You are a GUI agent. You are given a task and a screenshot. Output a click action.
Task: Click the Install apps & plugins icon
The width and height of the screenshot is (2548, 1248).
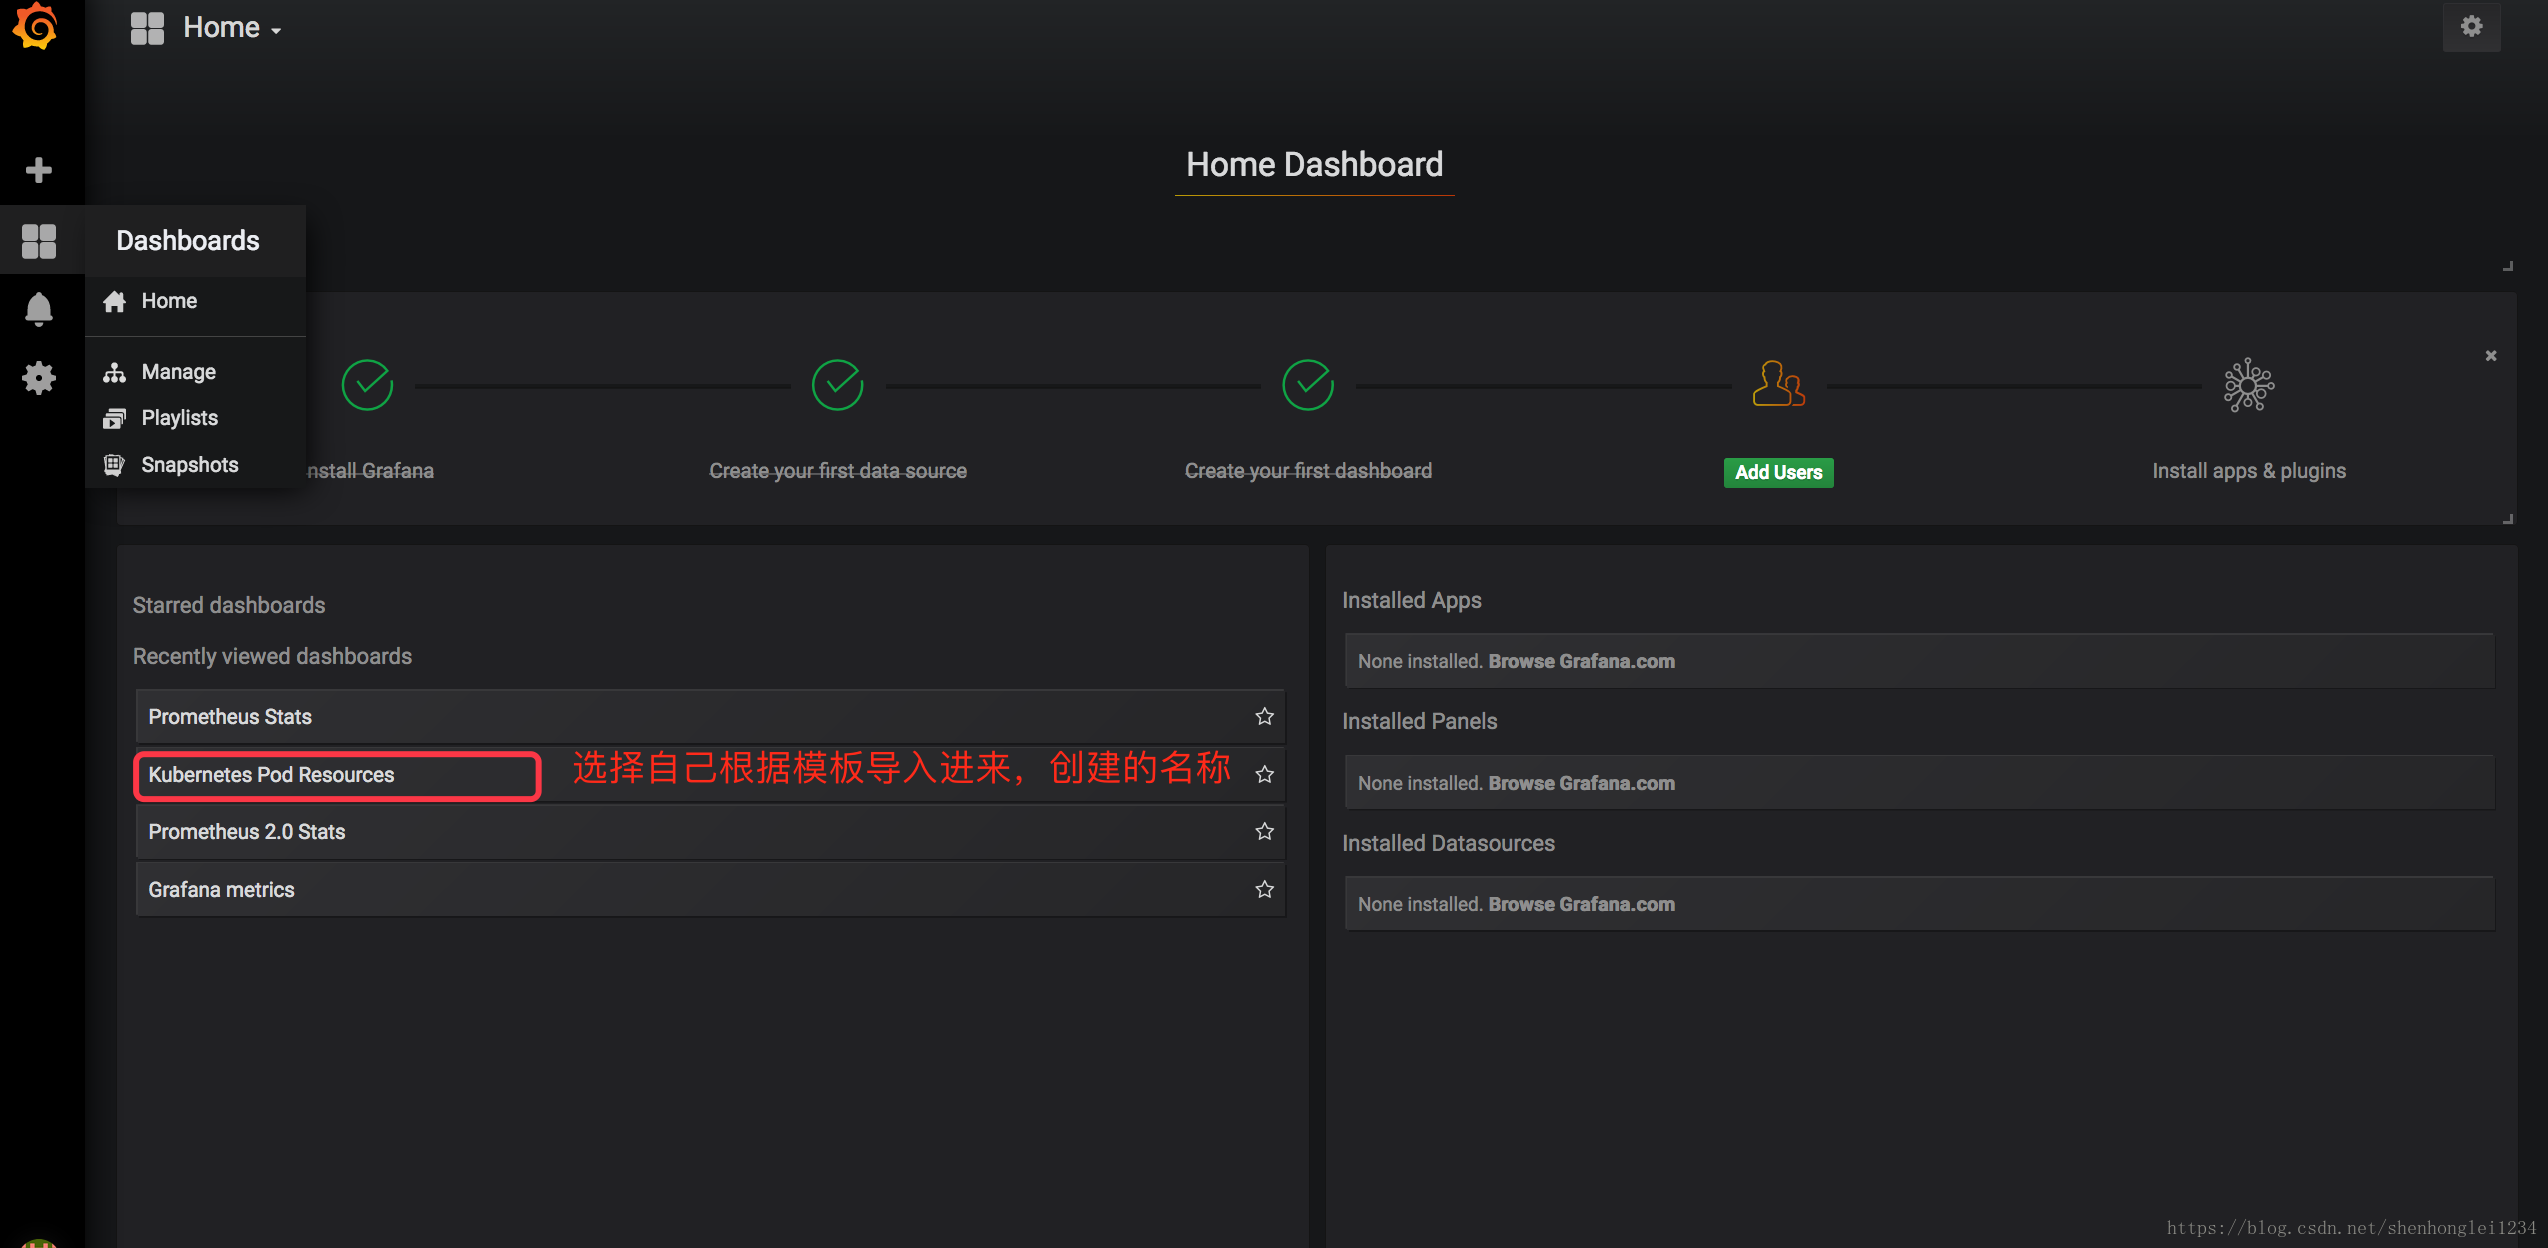pyautogui.click(x=2248, y=385)
